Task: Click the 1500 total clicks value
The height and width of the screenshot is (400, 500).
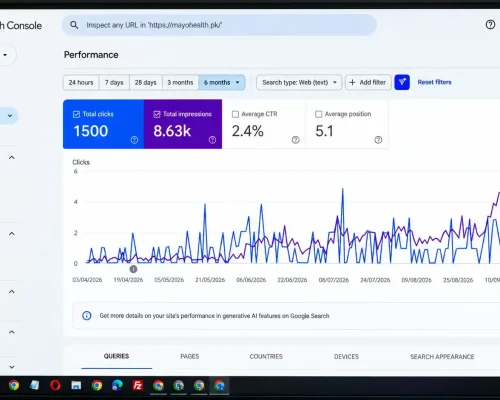Action: (91, 131)
